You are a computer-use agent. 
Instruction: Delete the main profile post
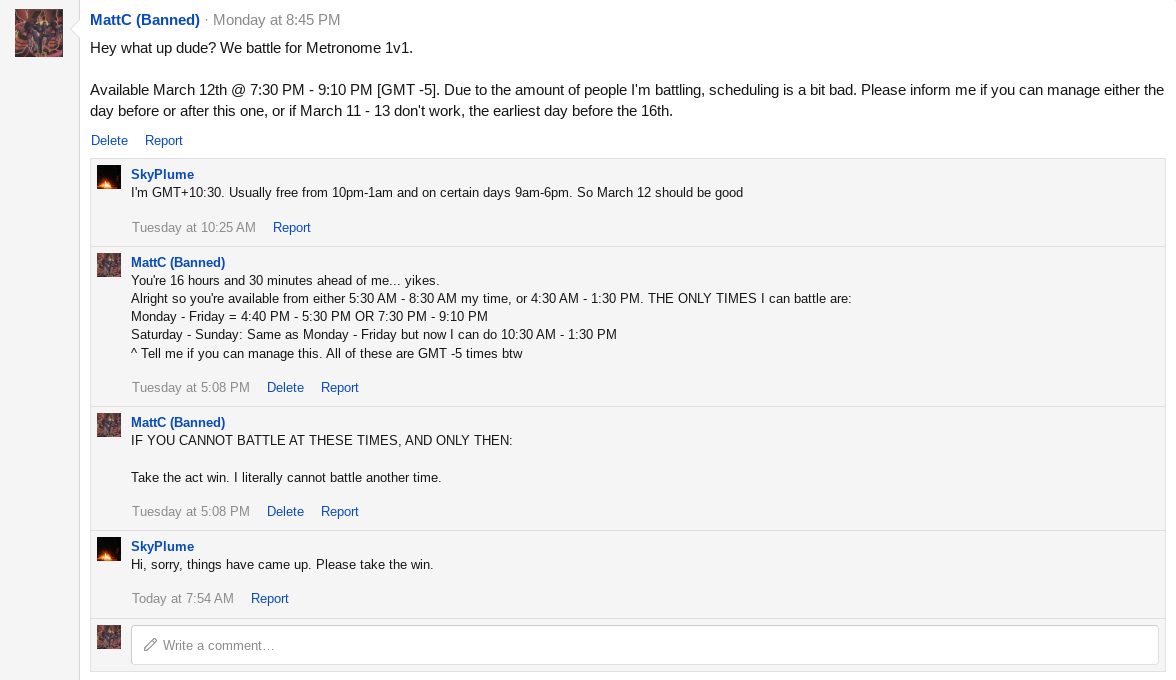(x=109, y=141)
